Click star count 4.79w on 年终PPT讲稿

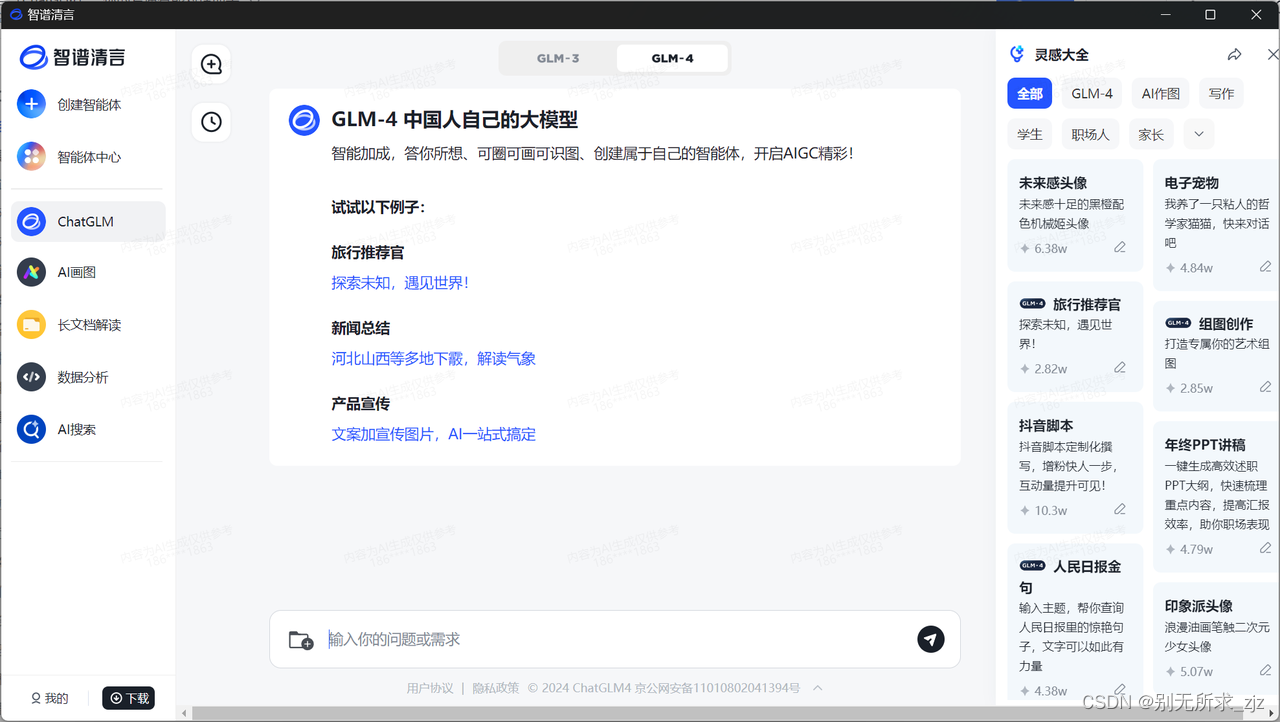tap(1189, 549)
